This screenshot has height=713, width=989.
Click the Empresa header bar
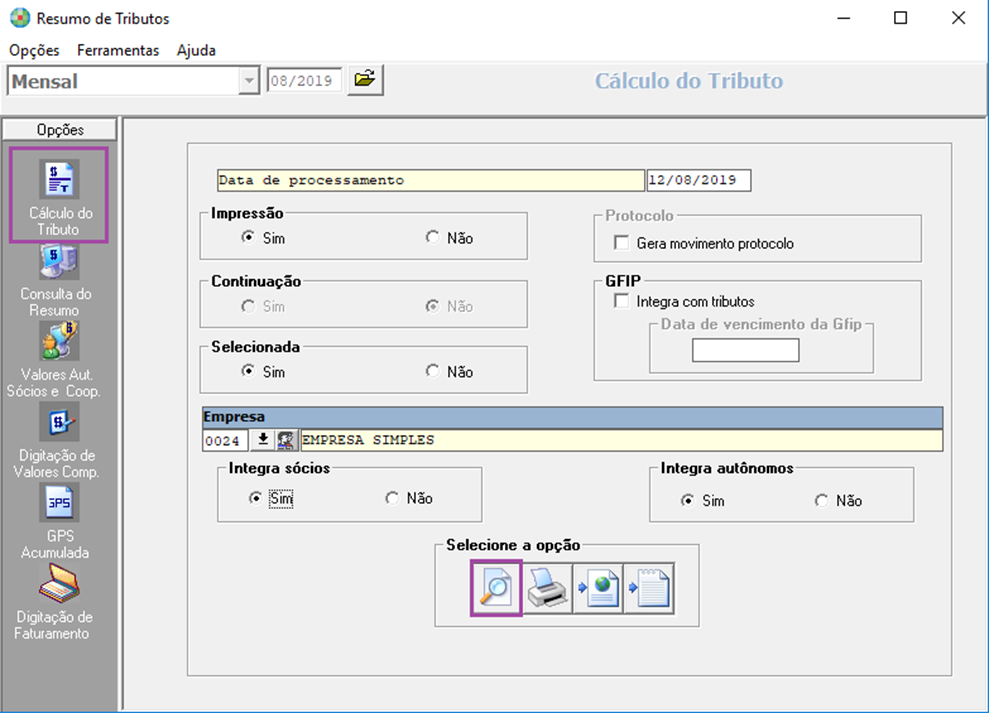[x=573, y=417]
